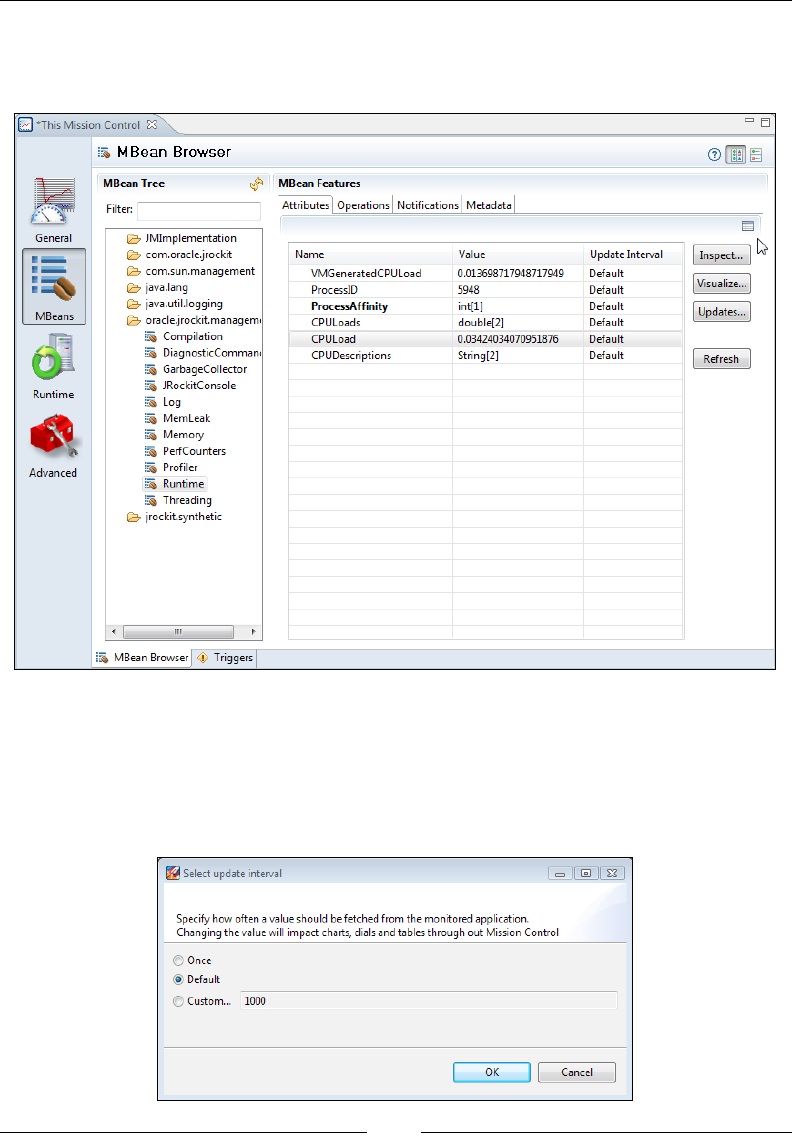Click the Refresh button
This screenshot has width=792, height=1142.
[721, 359]
